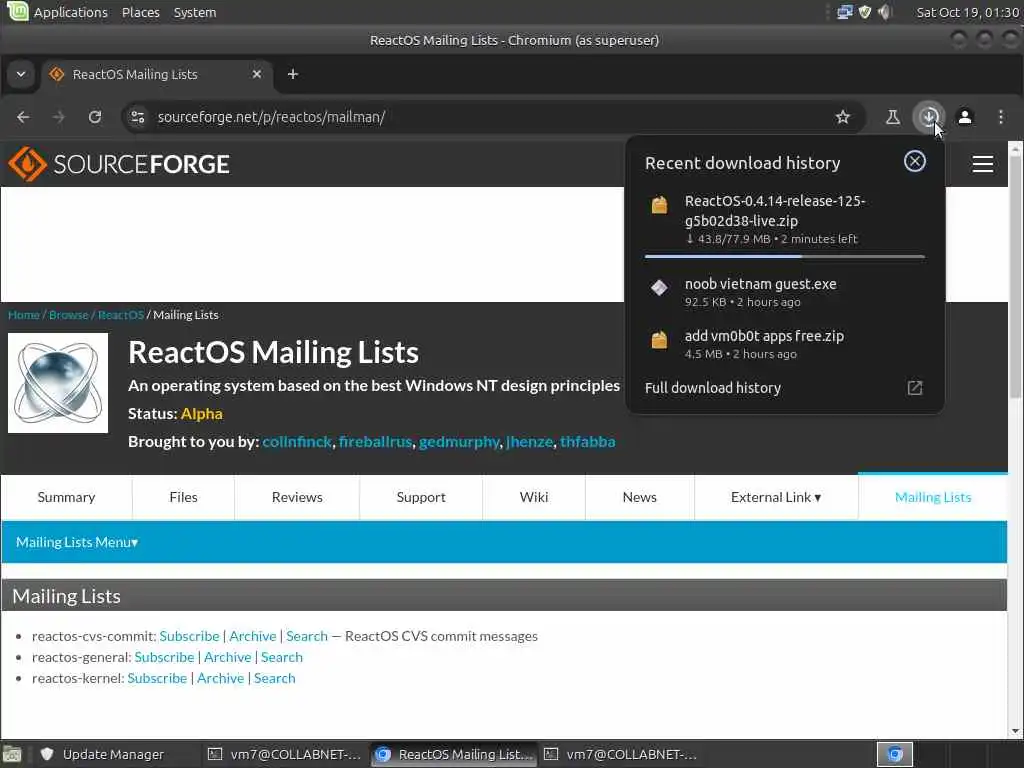1024x768 pixels.
Task: Select the Mailing Lists tab
Action: point(933,497)
